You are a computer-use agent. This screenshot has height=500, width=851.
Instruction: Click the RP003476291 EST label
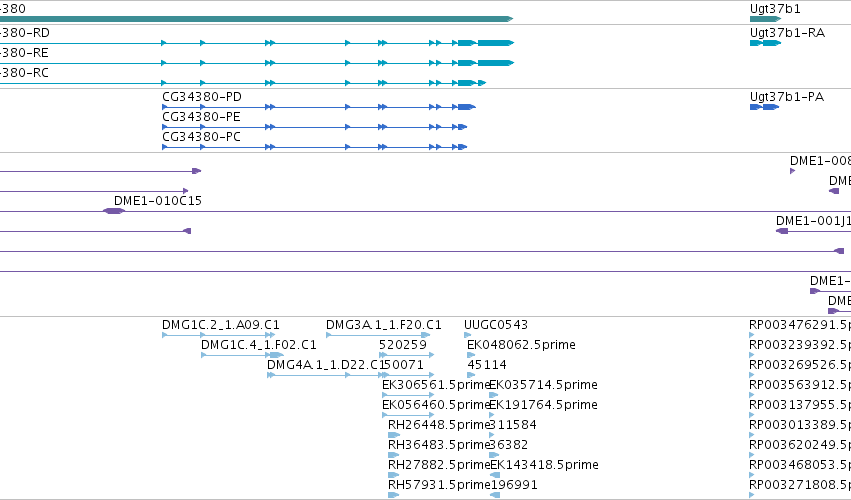coord(800,325)
